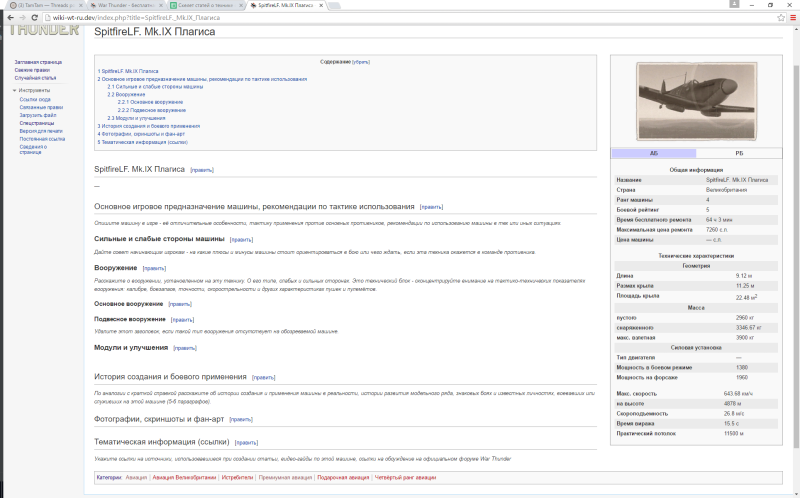Jump to '3 История создания и боевого применения'

[x=148, y=126]
